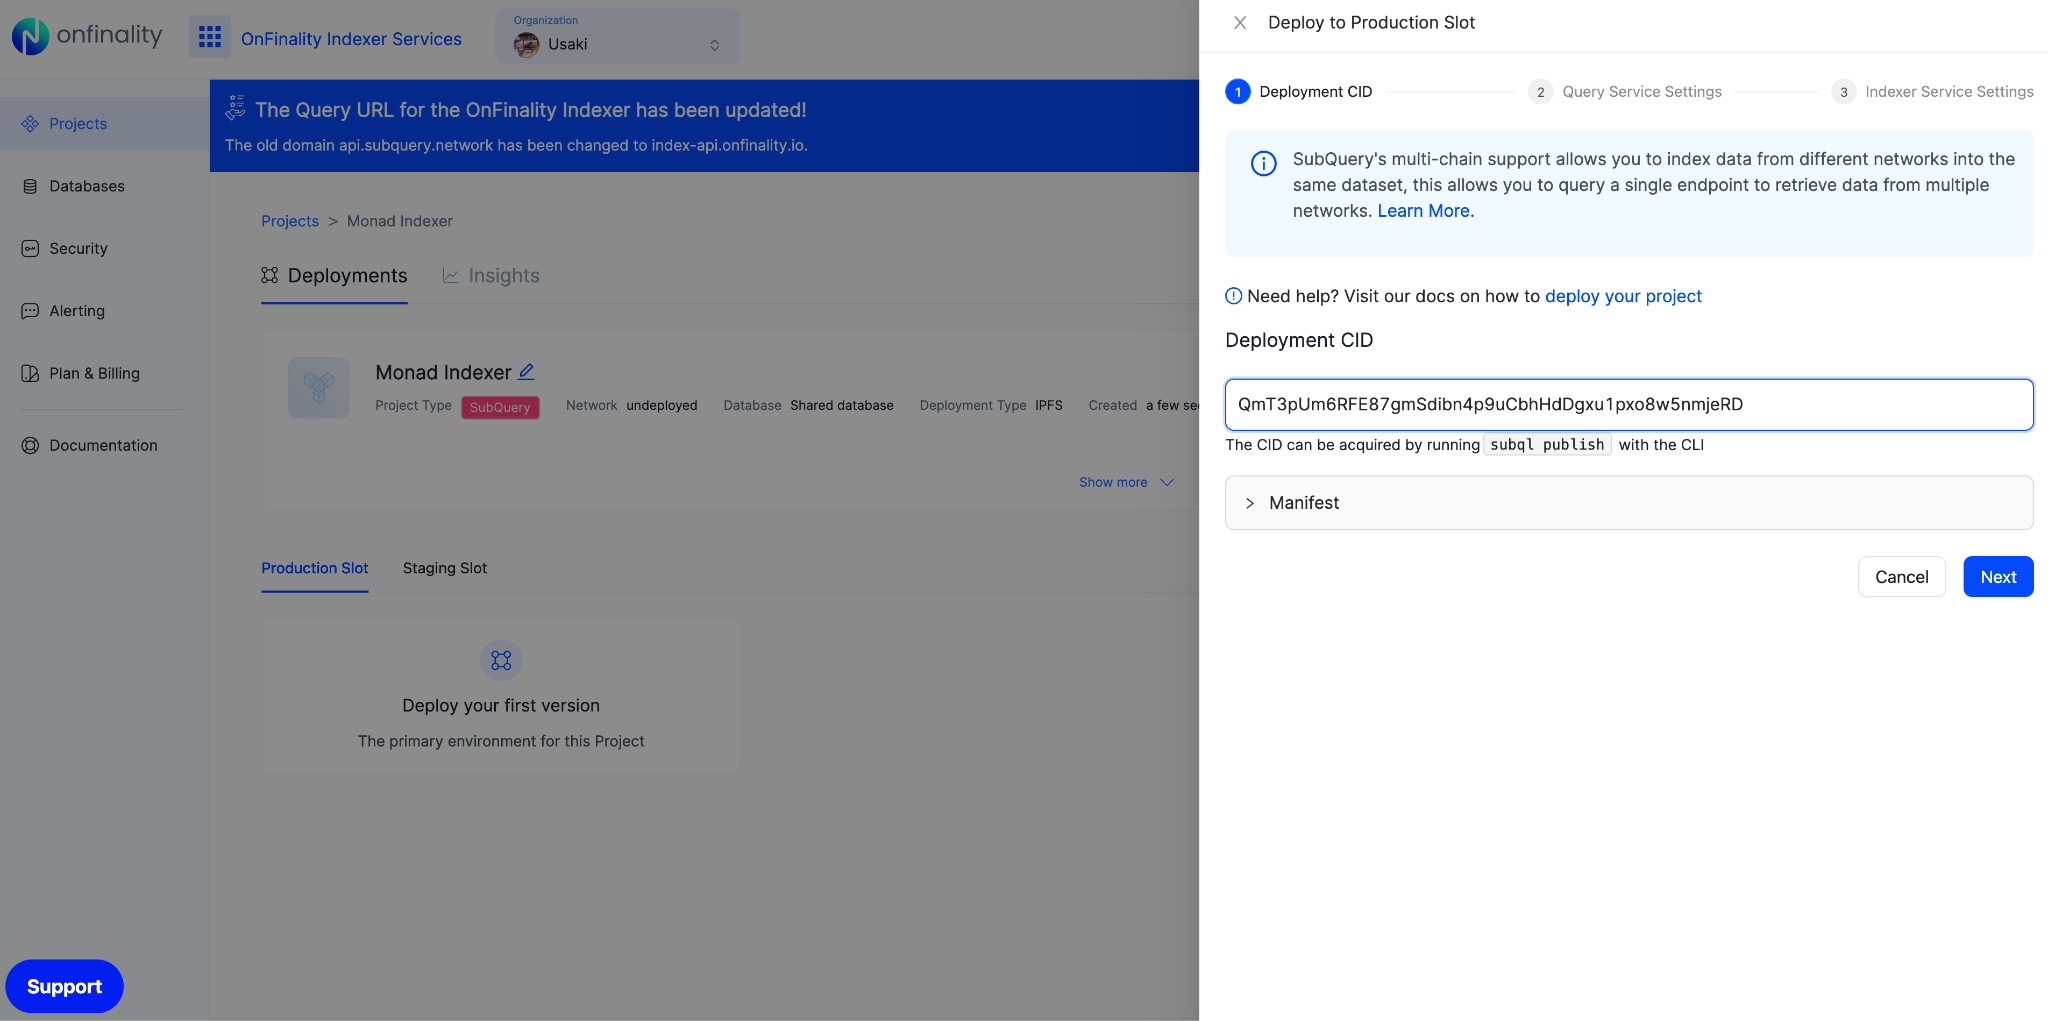Click the pencil icon to rename Monad Indexer
The image size is (2048, 1021).
point(527,371)
